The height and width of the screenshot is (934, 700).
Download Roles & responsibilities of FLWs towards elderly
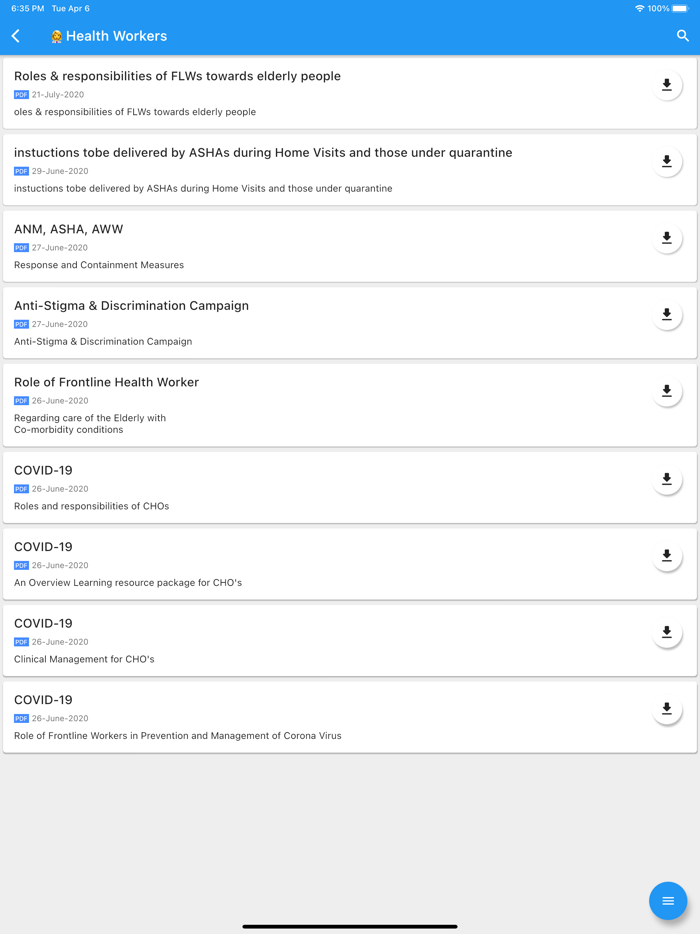[x=667, y=85]
